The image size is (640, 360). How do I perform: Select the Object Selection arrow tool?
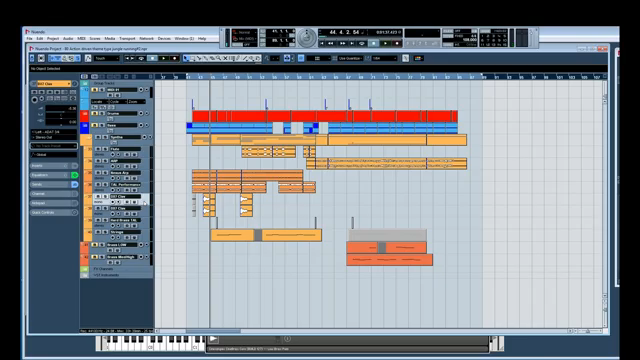click(x=186, y=58)
